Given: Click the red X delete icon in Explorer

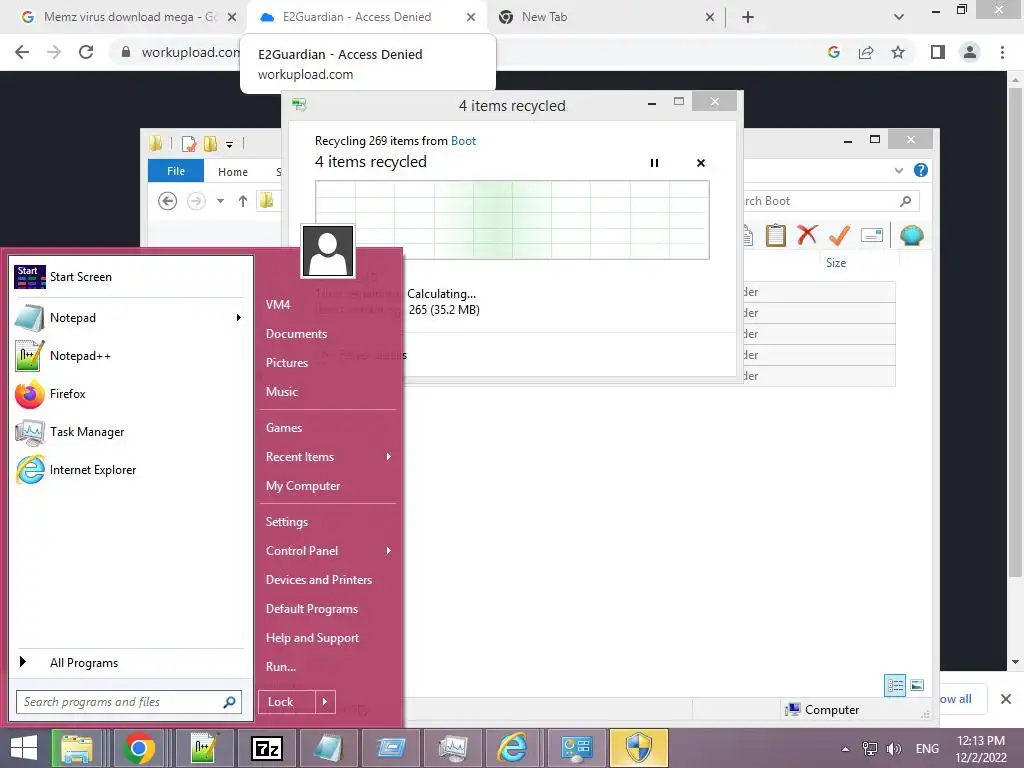Looking at the screenshot, I should pyautogui.click(x=807, y=234).
